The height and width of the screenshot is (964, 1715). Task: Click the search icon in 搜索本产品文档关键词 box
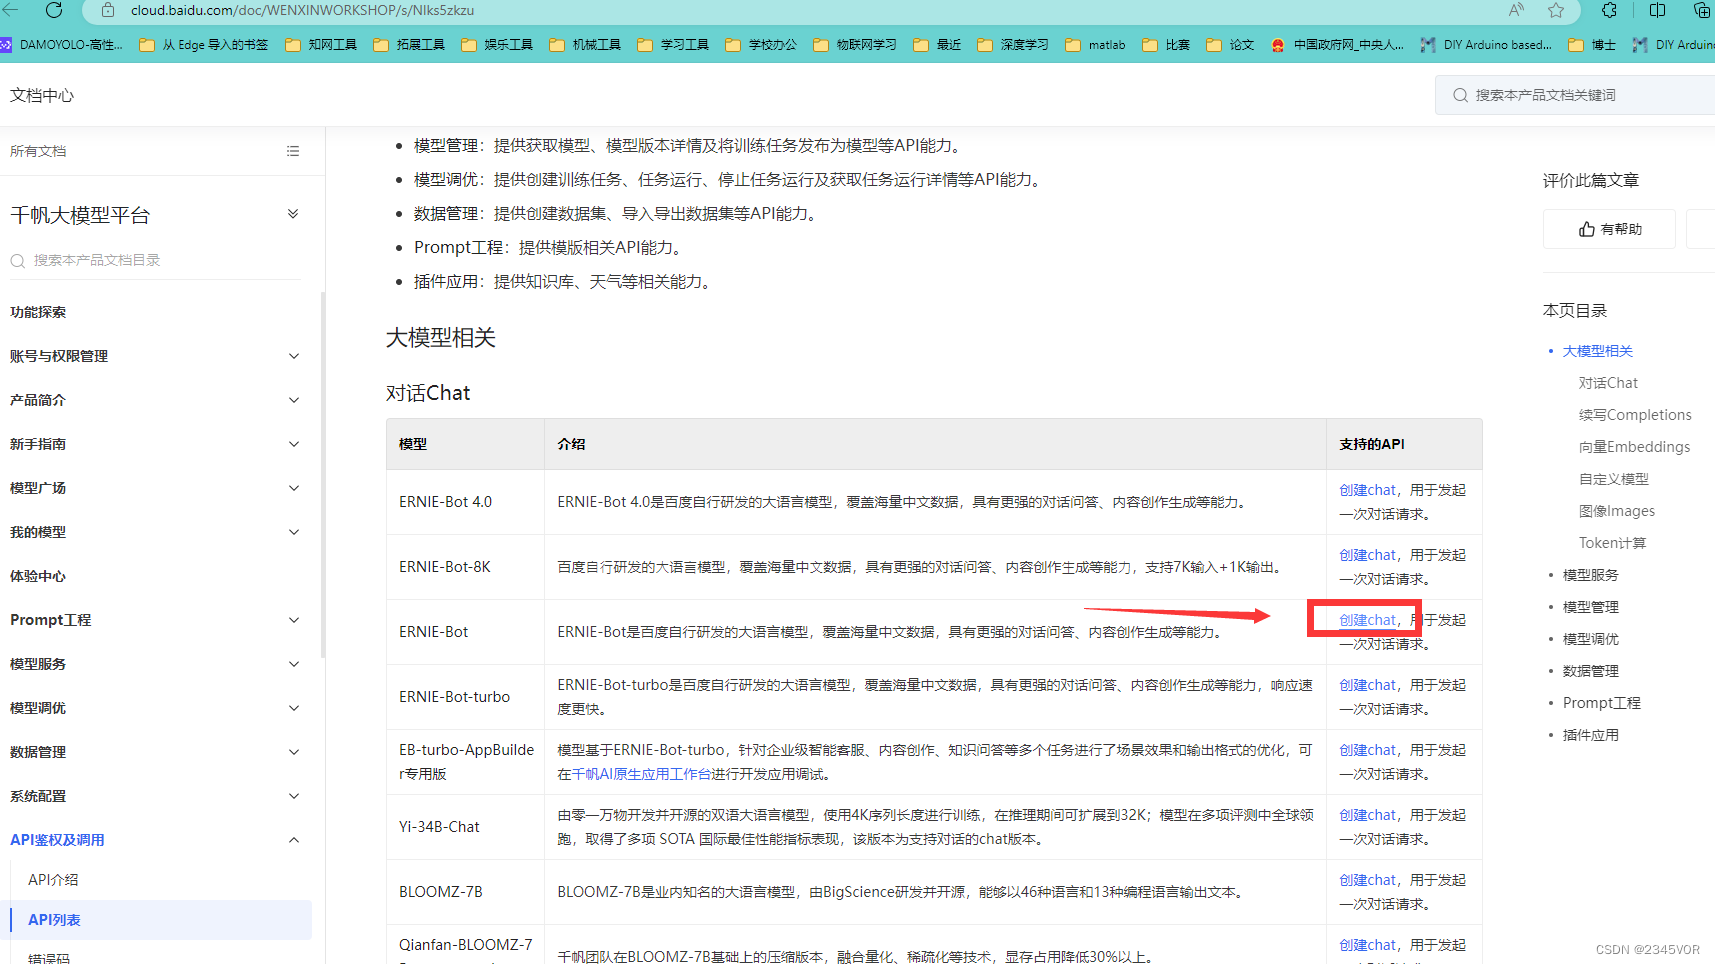coord(1460,95)
